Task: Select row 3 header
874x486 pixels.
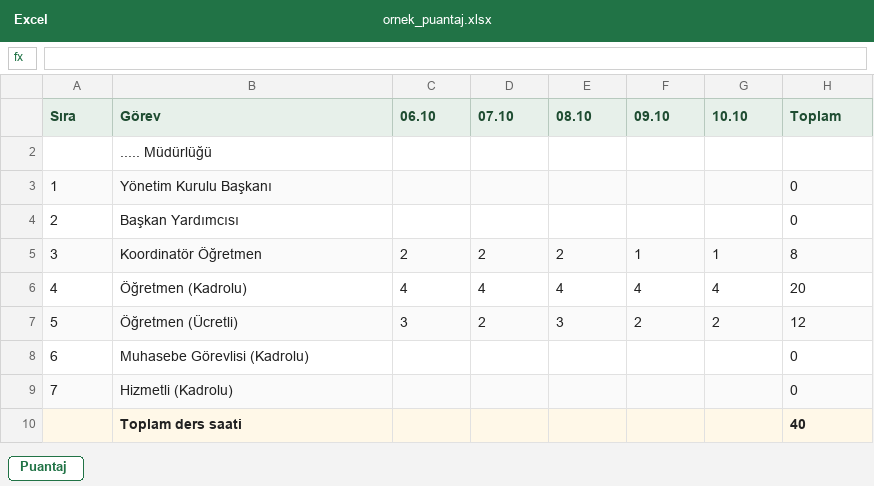Action: (x=22, y=187)
